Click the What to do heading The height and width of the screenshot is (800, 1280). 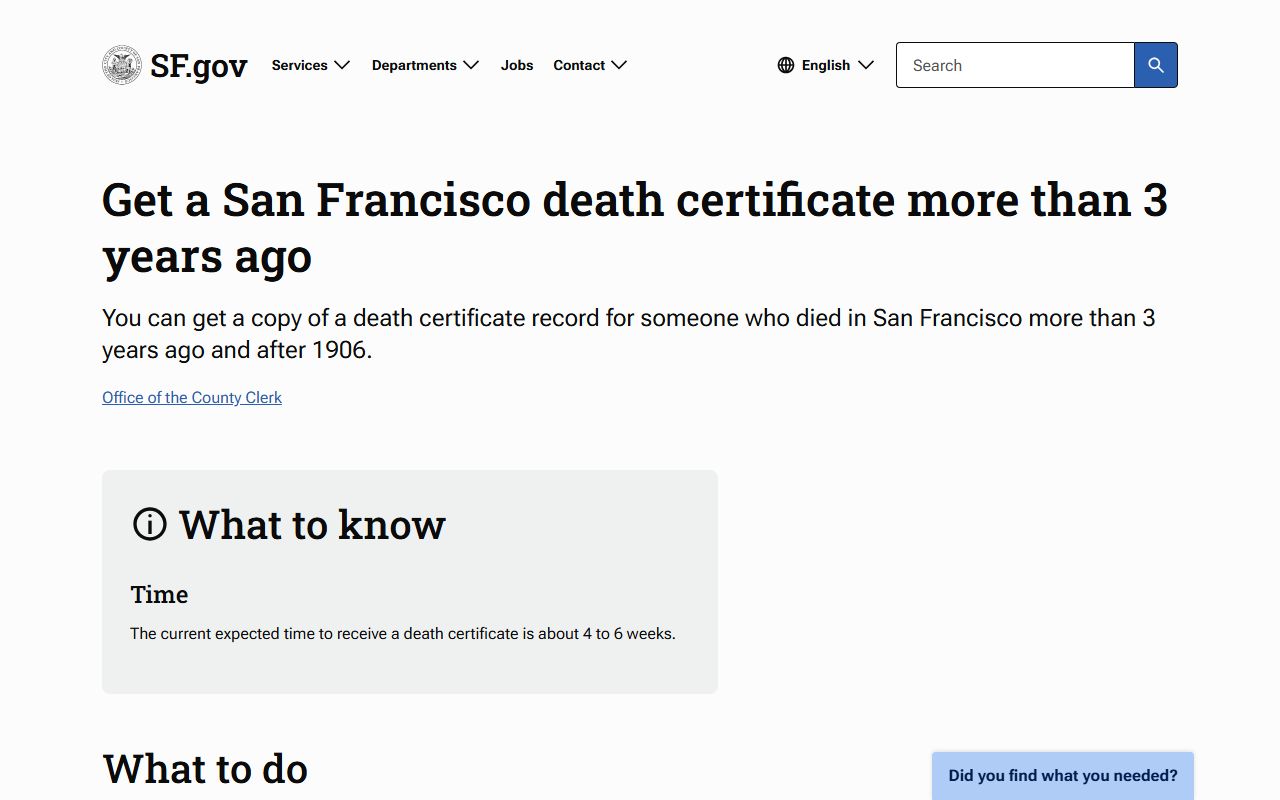click(205, 769)
